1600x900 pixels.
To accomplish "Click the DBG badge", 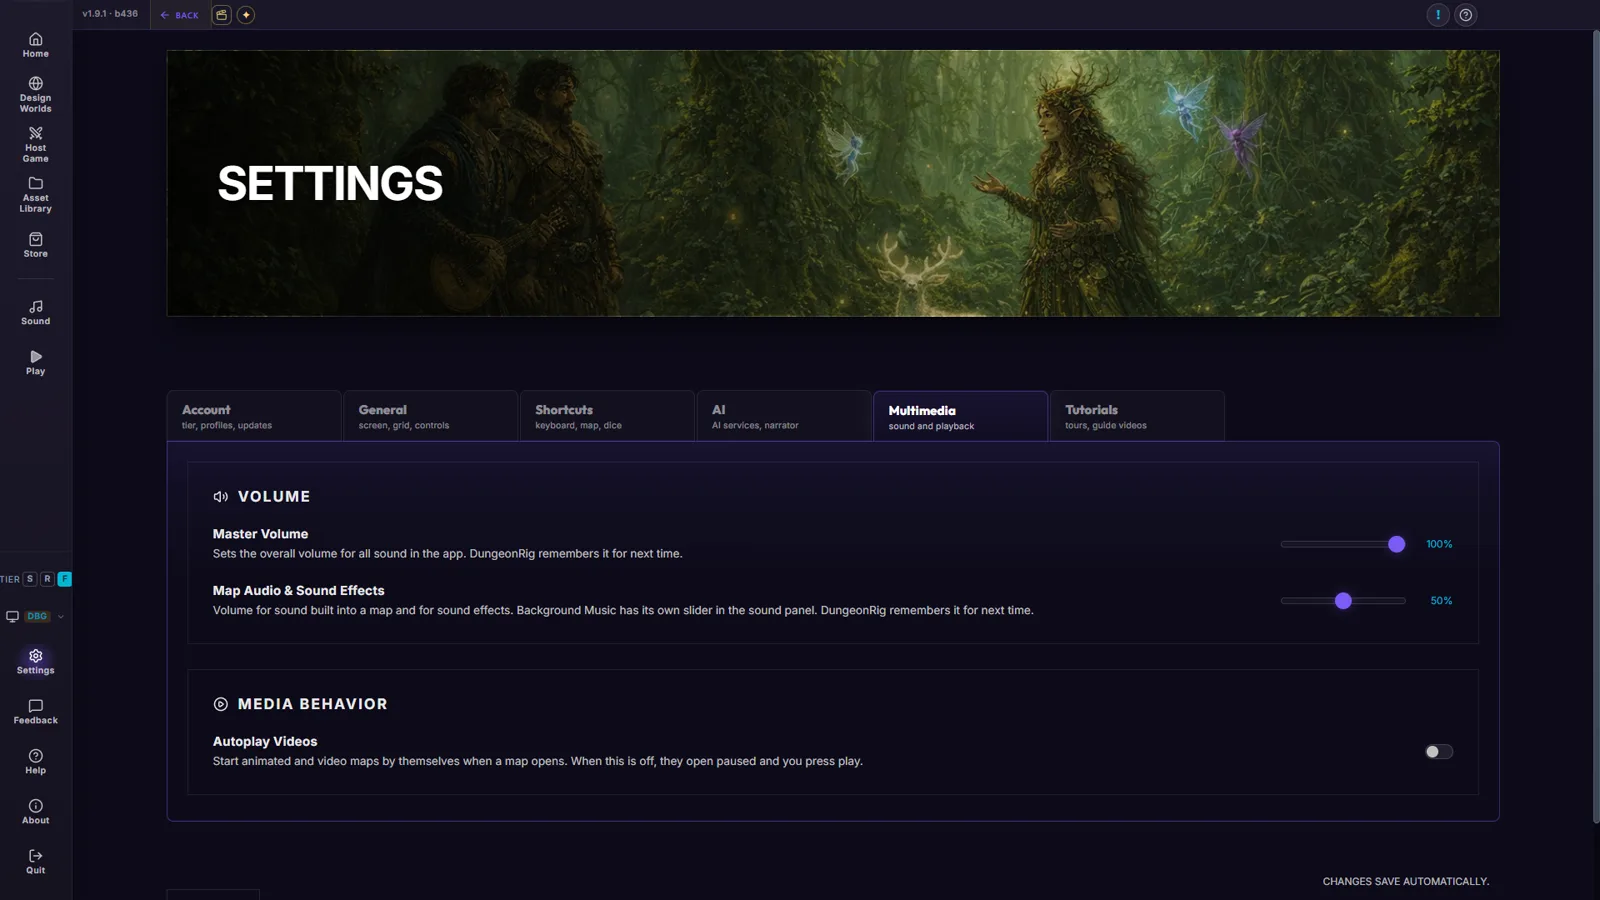I will tap(38, 616).
